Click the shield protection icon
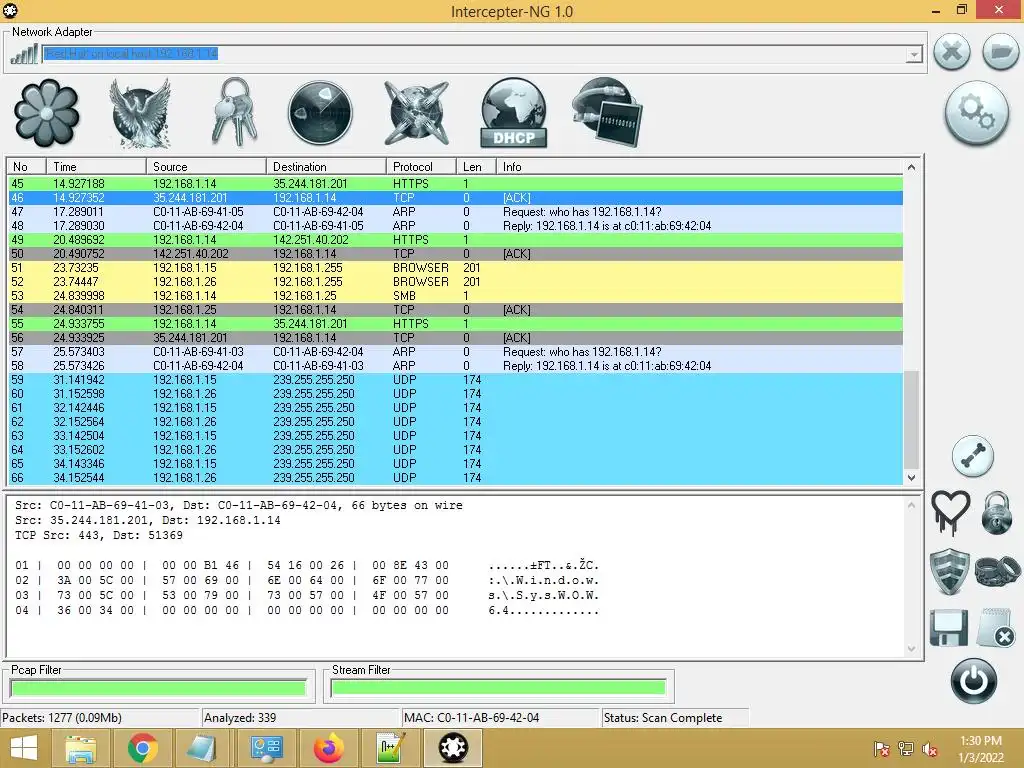The height and width of the screenshot is (768, 1024). click(949, 571)
